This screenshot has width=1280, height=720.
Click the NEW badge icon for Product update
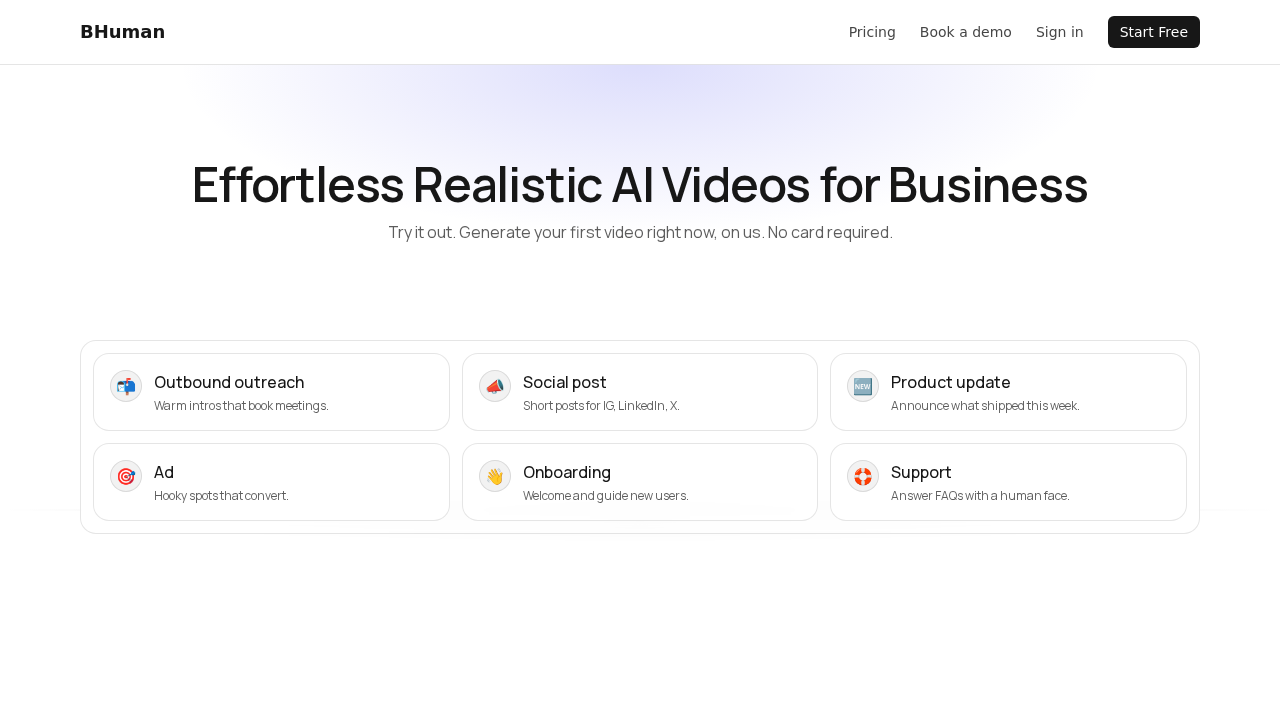(x=863, y=386)
